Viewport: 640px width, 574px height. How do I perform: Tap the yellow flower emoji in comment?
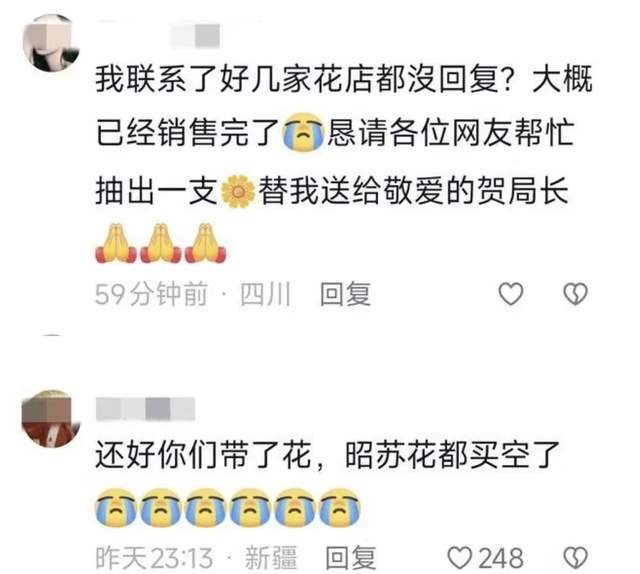tap(238, 191)
